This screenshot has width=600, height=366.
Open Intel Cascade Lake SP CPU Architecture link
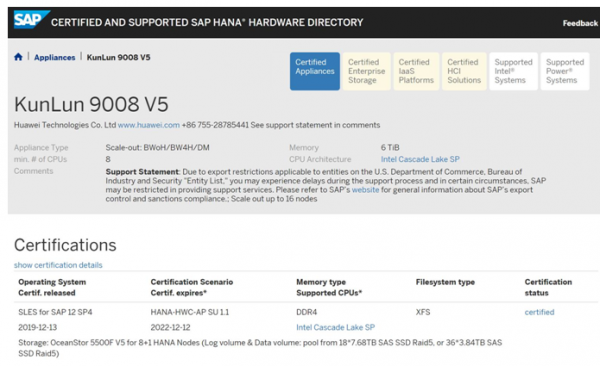click(420, 159)
